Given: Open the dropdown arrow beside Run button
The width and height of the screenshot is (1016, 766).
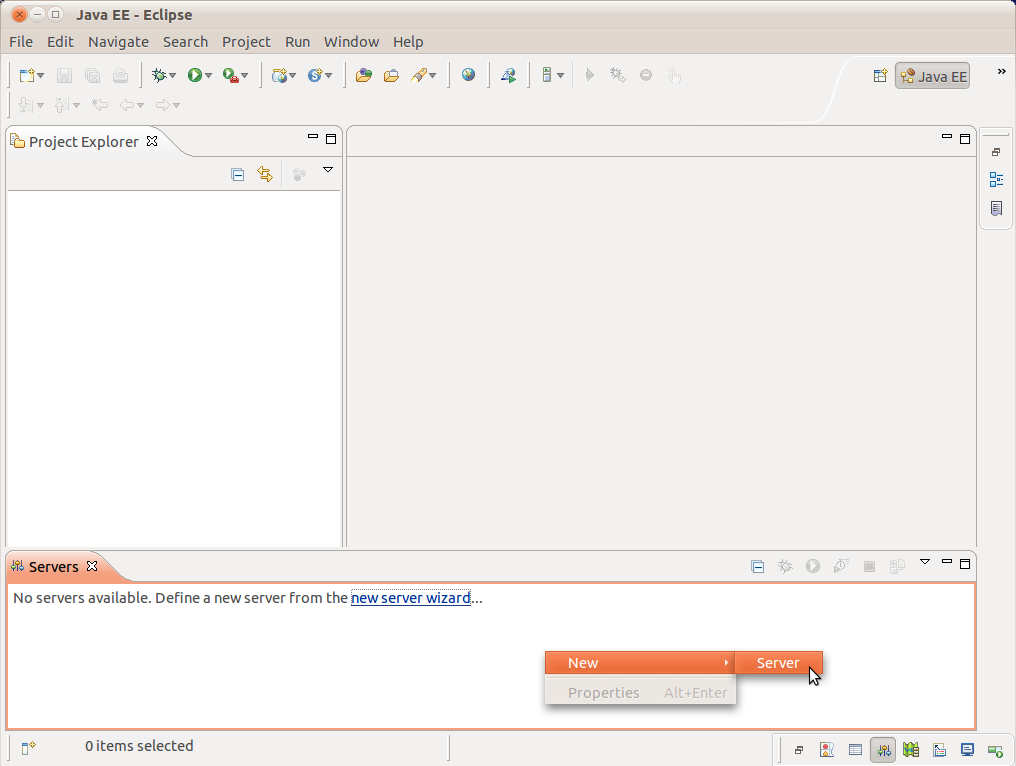Looking at the screenshot, I should [208, 76].
